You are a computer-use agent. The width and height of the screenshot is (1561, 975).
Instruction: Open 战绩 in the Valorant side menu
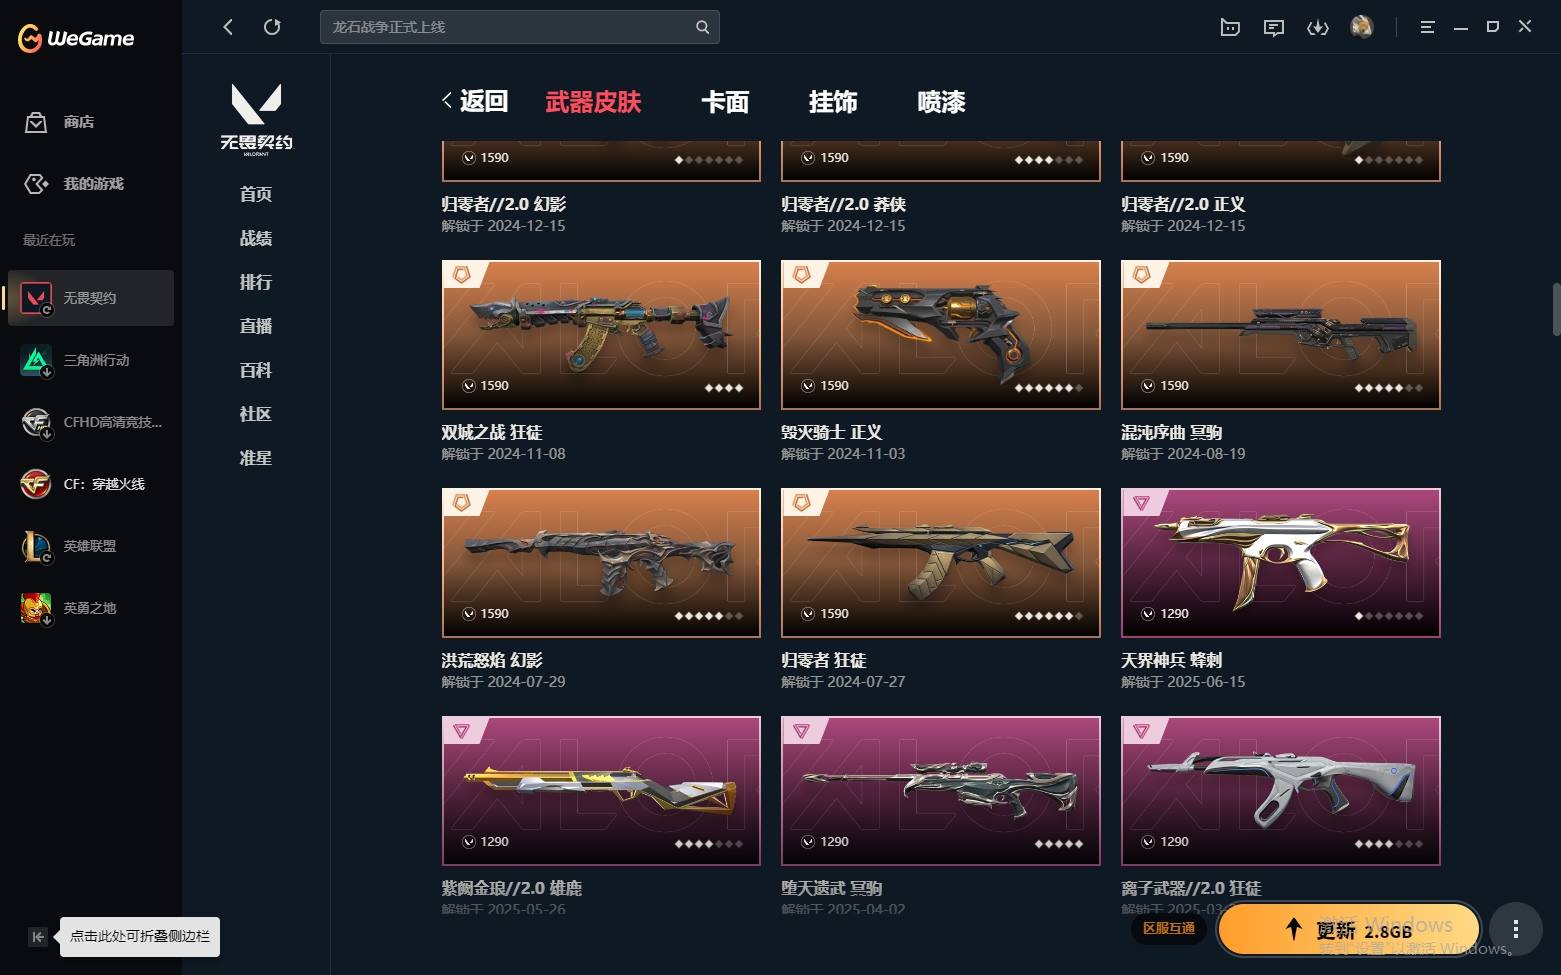click(x=256, y=238)
